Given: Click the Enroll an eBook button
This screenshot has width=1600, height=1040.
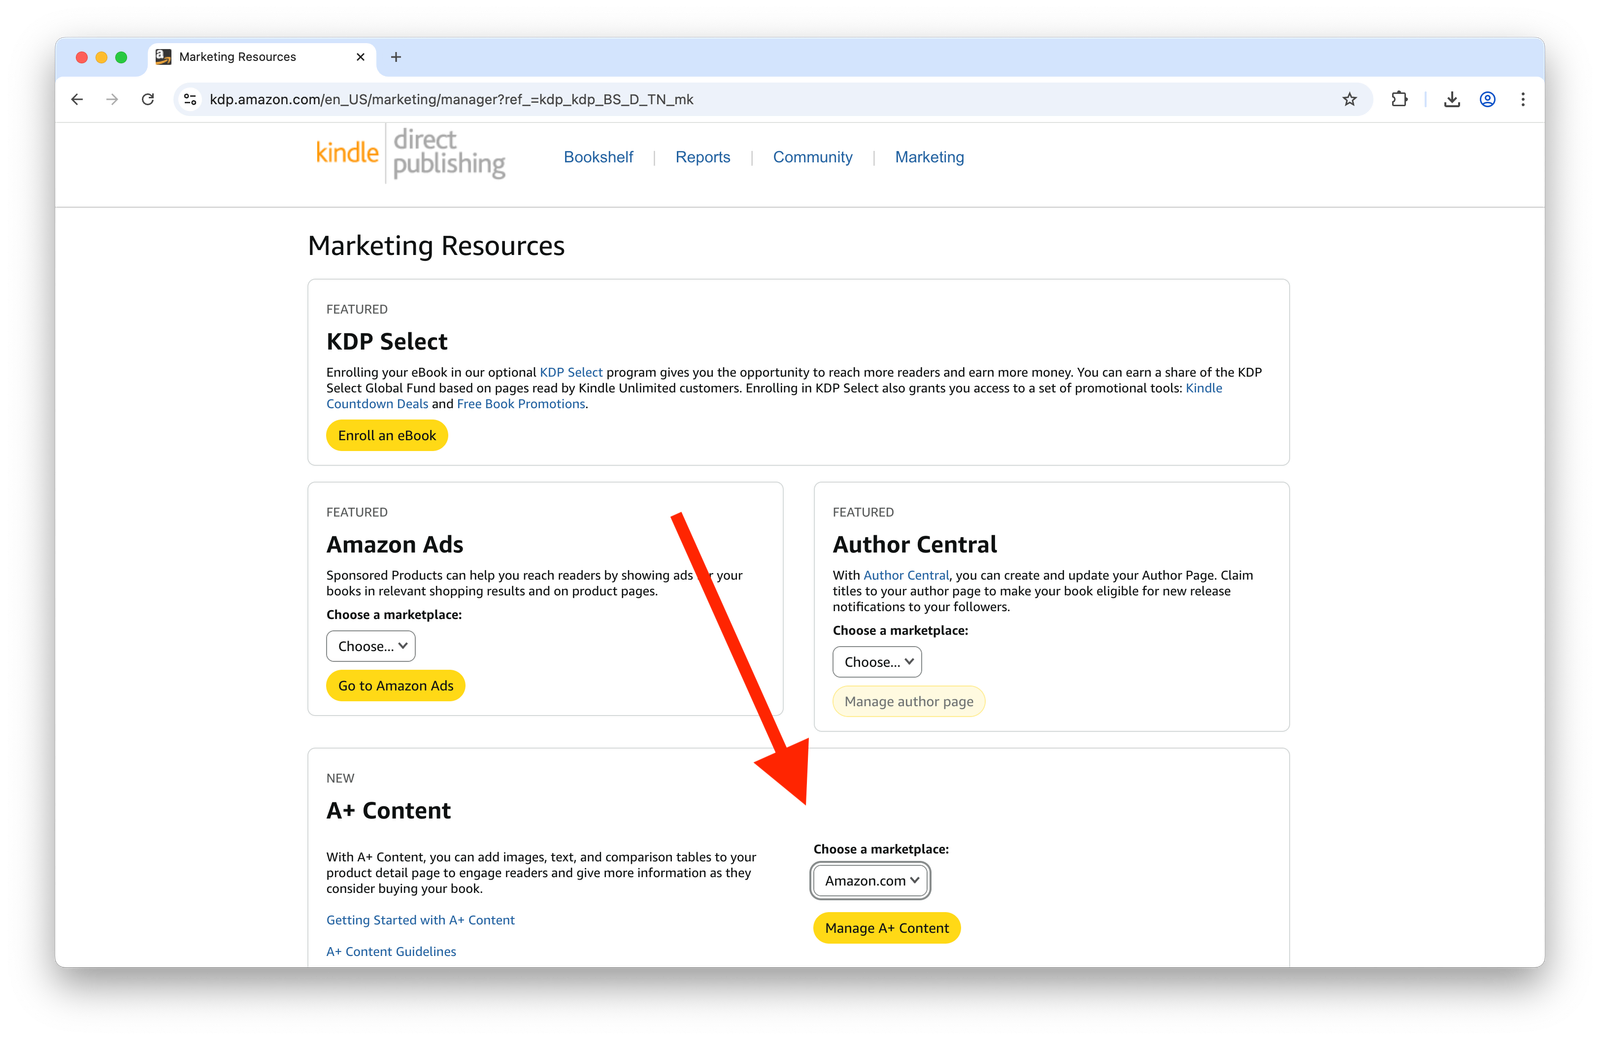Looking at the screenshot, I should (x=386, y=435).
